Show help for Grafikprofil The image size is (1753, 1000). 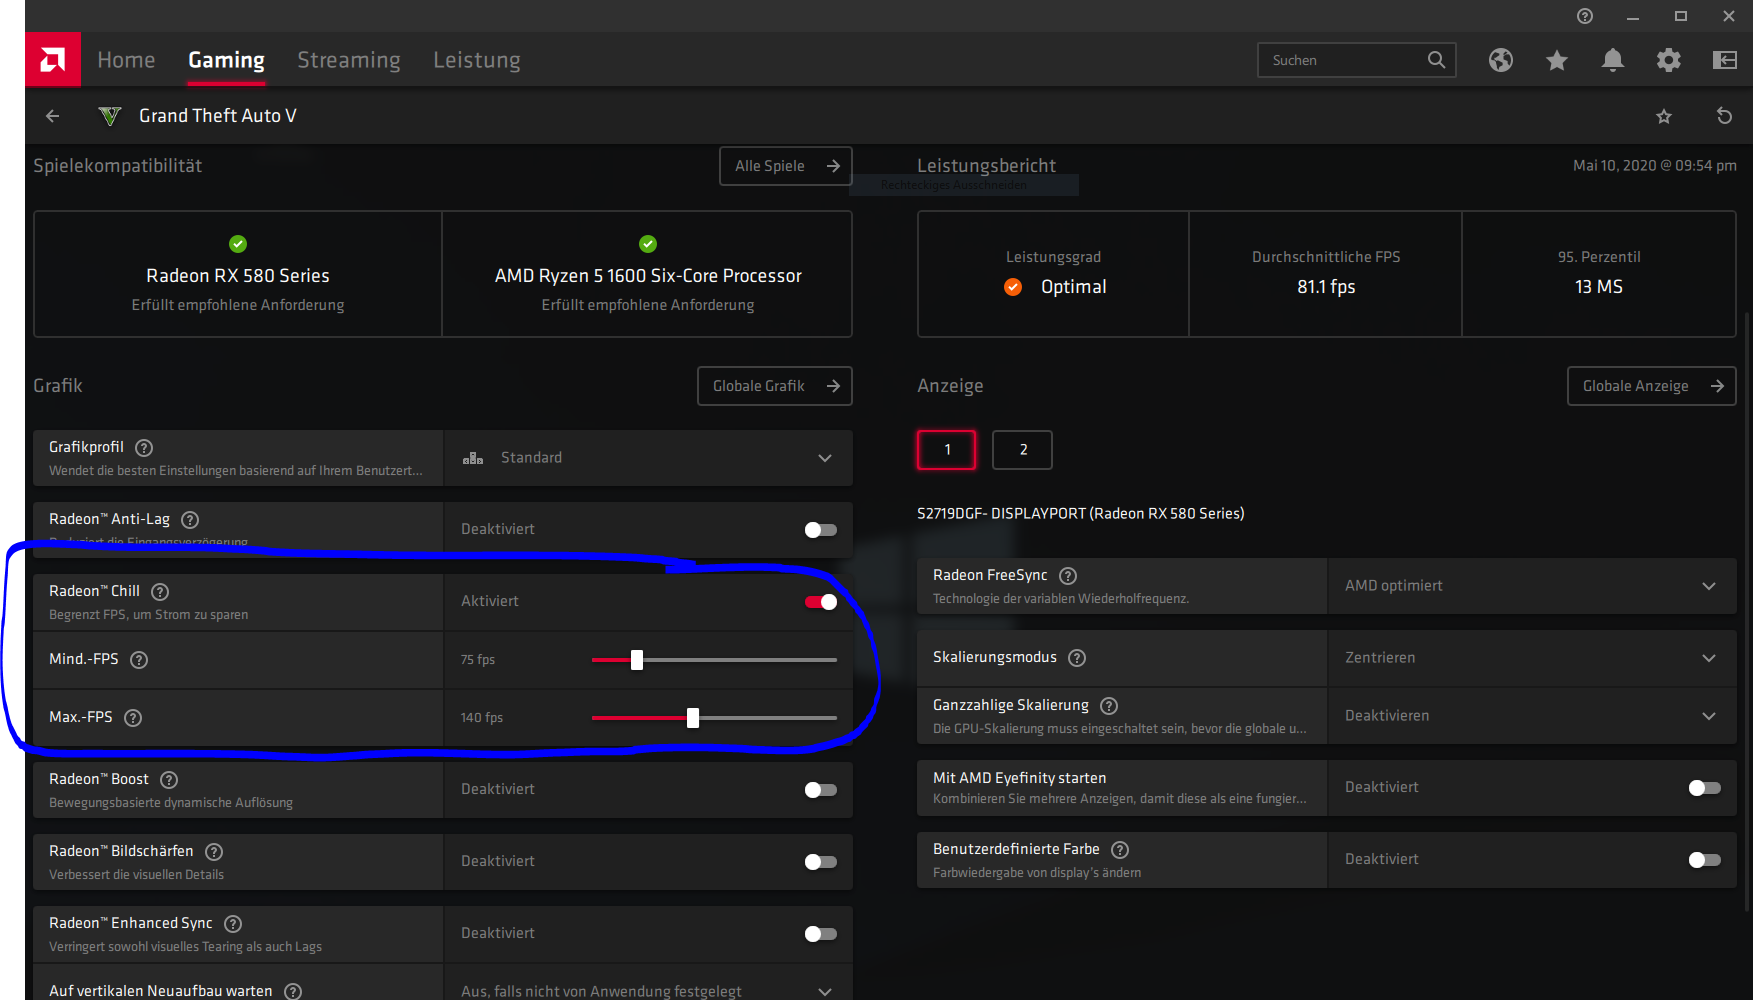click(x=144, y=448)
